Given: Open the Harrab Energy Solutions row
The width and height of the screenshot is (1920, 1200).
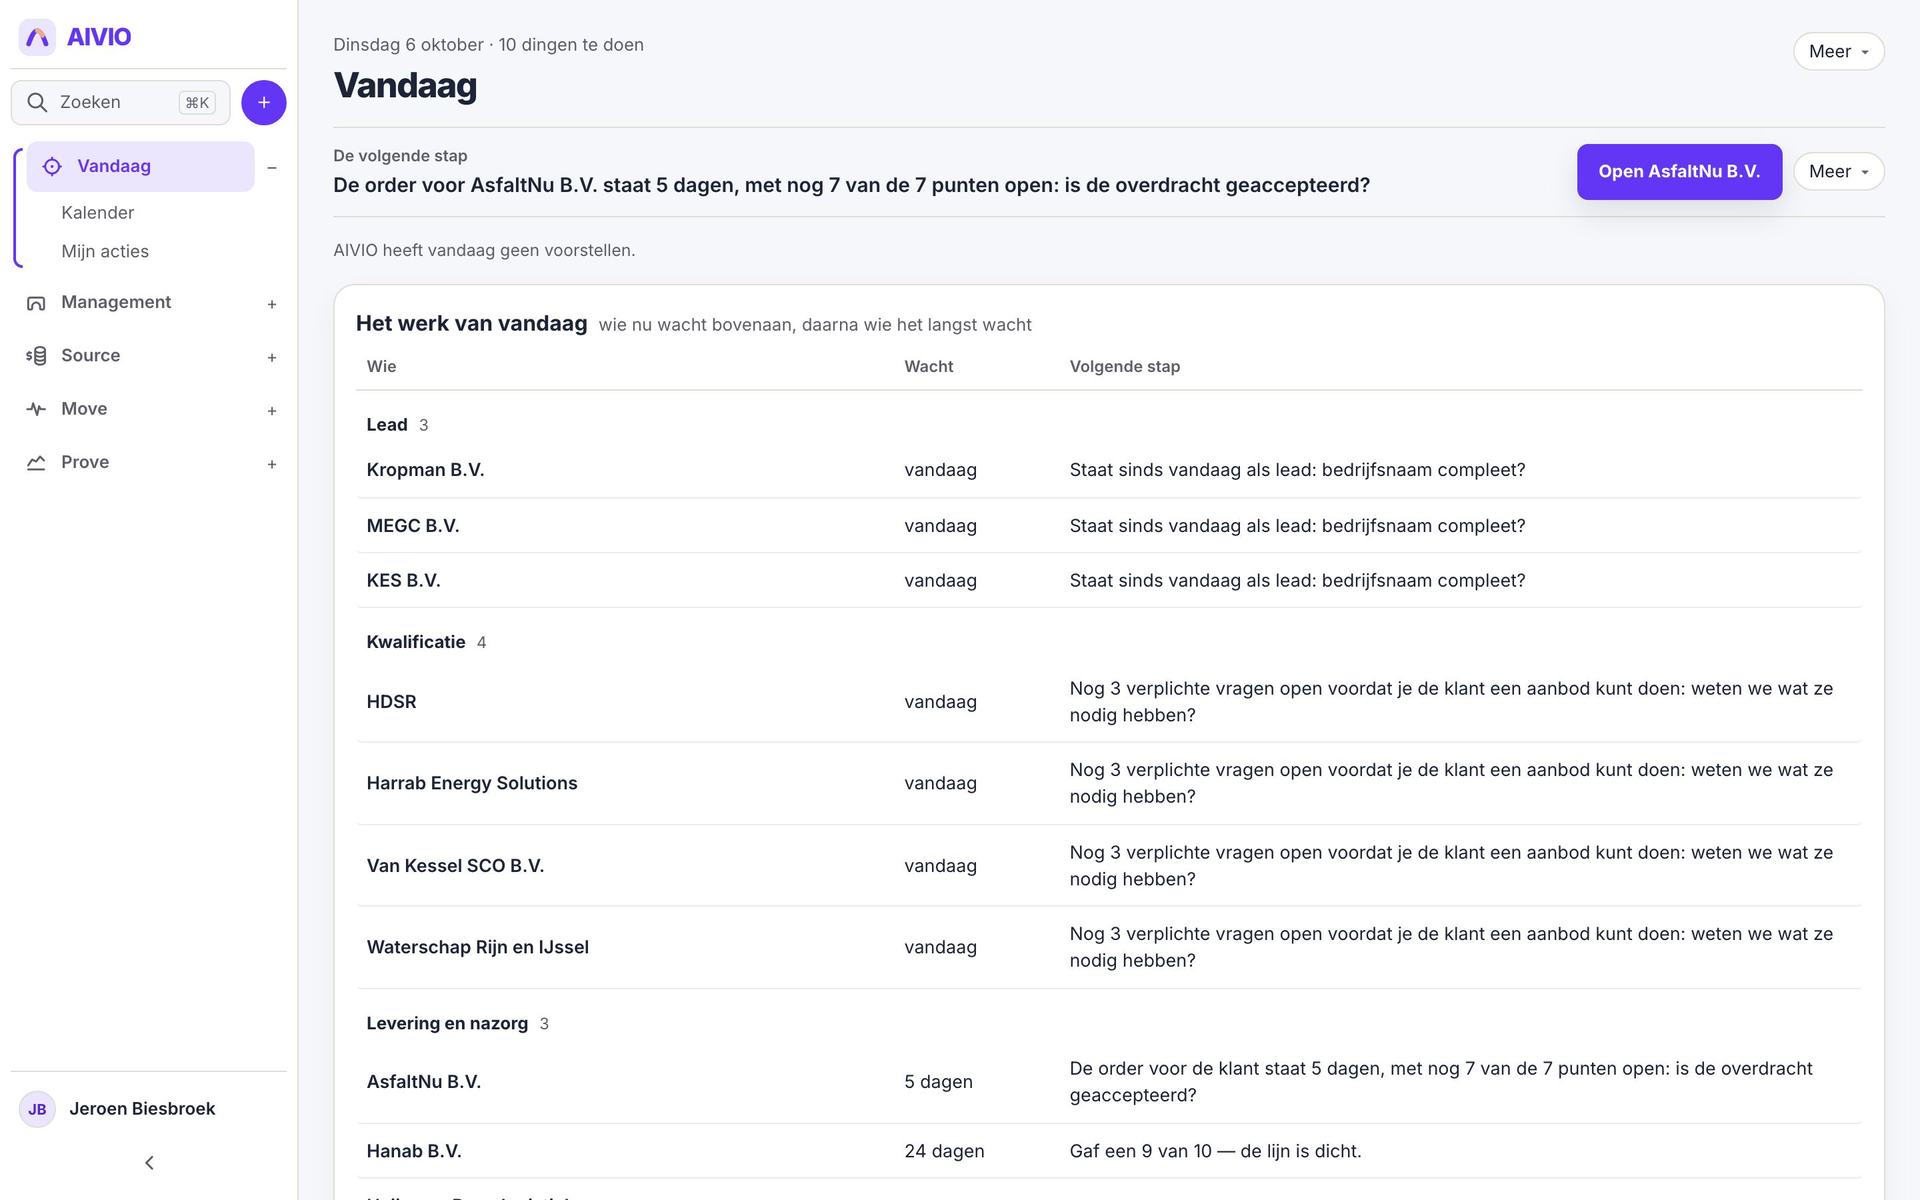Looking at the screenshot, I should pos(1108,783).
